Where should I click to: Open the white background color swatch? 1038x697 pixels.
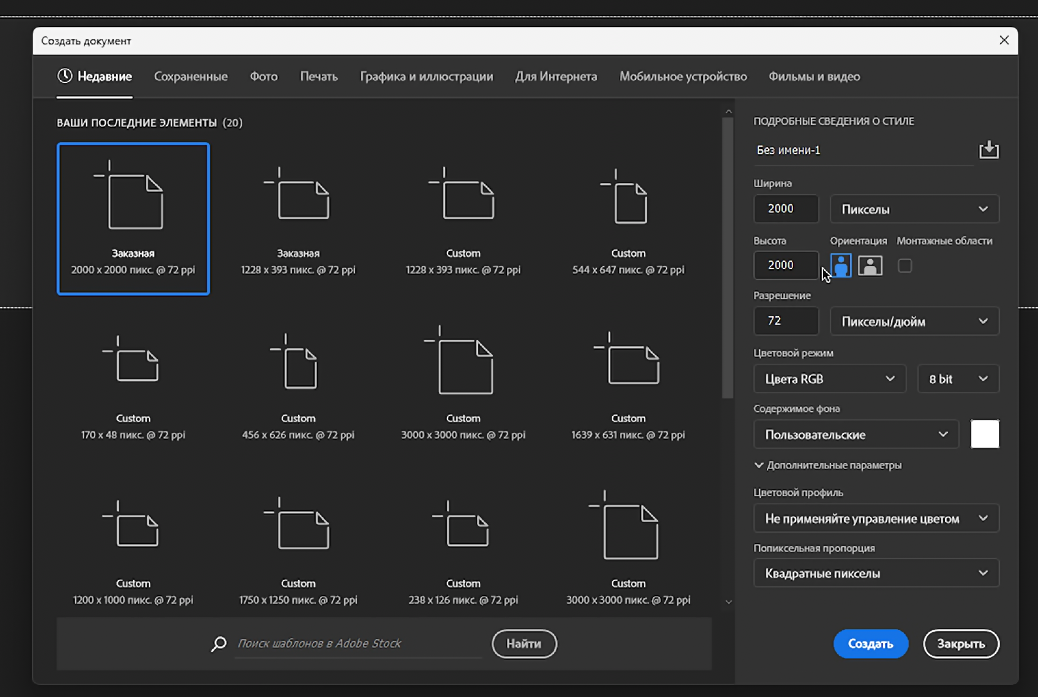click(x=985, y=434)
